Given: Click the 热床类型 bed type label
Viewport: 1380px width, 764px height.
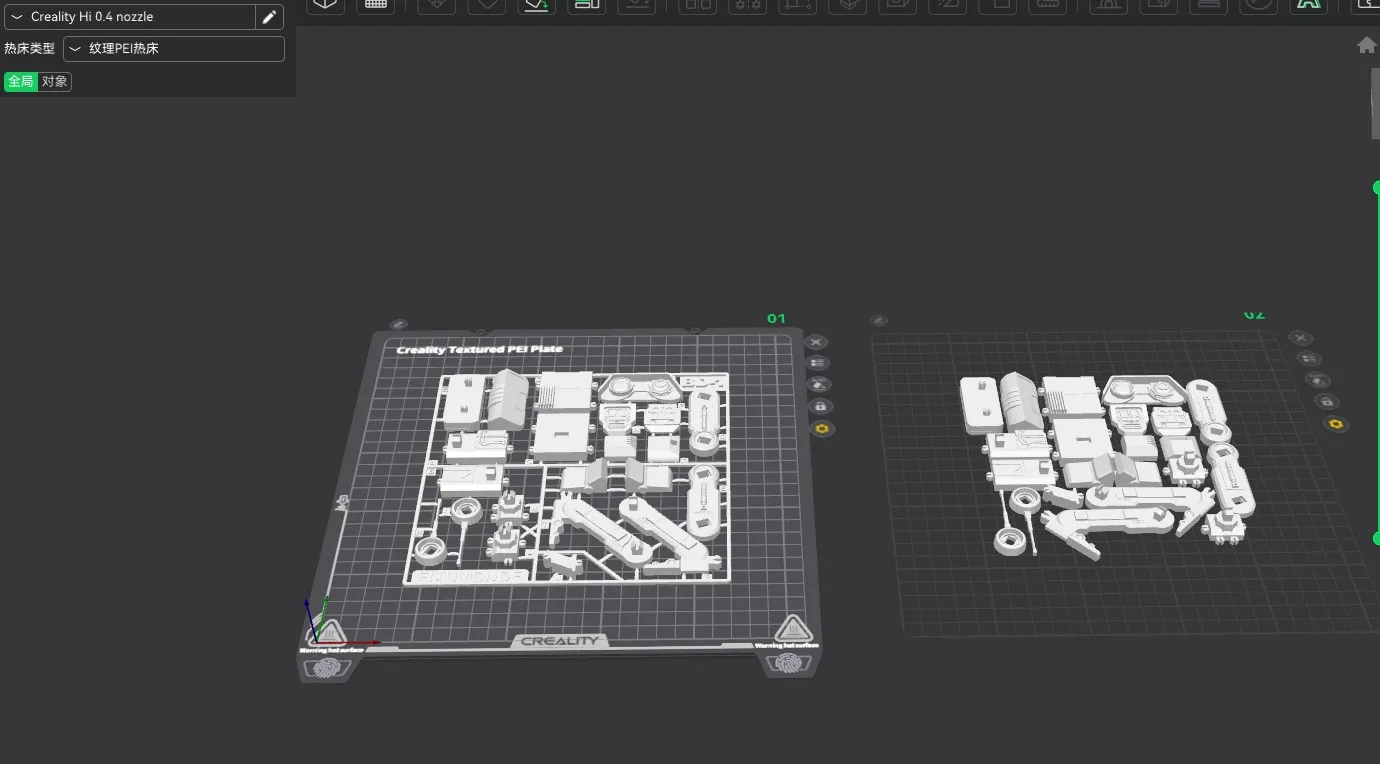Looking at the screenshot, I should (x=29, y=48).
